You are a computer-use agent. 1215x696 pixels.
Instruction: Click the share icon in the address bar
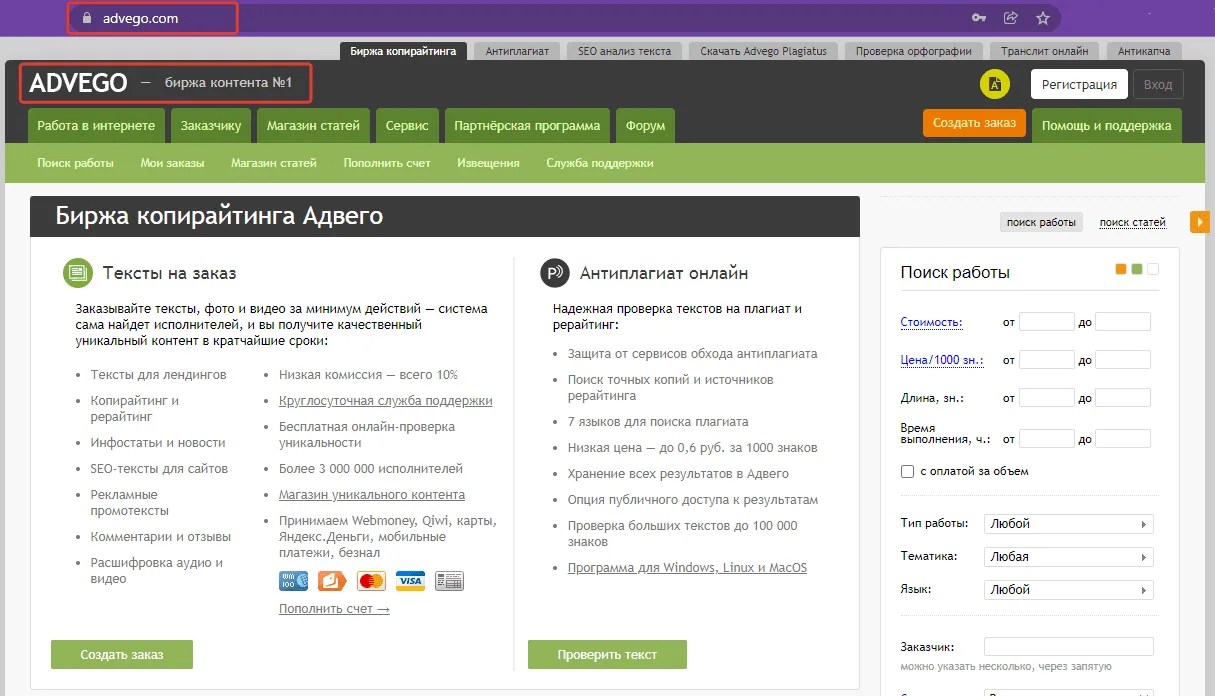pyautogui.click(x=1011, y=18)
